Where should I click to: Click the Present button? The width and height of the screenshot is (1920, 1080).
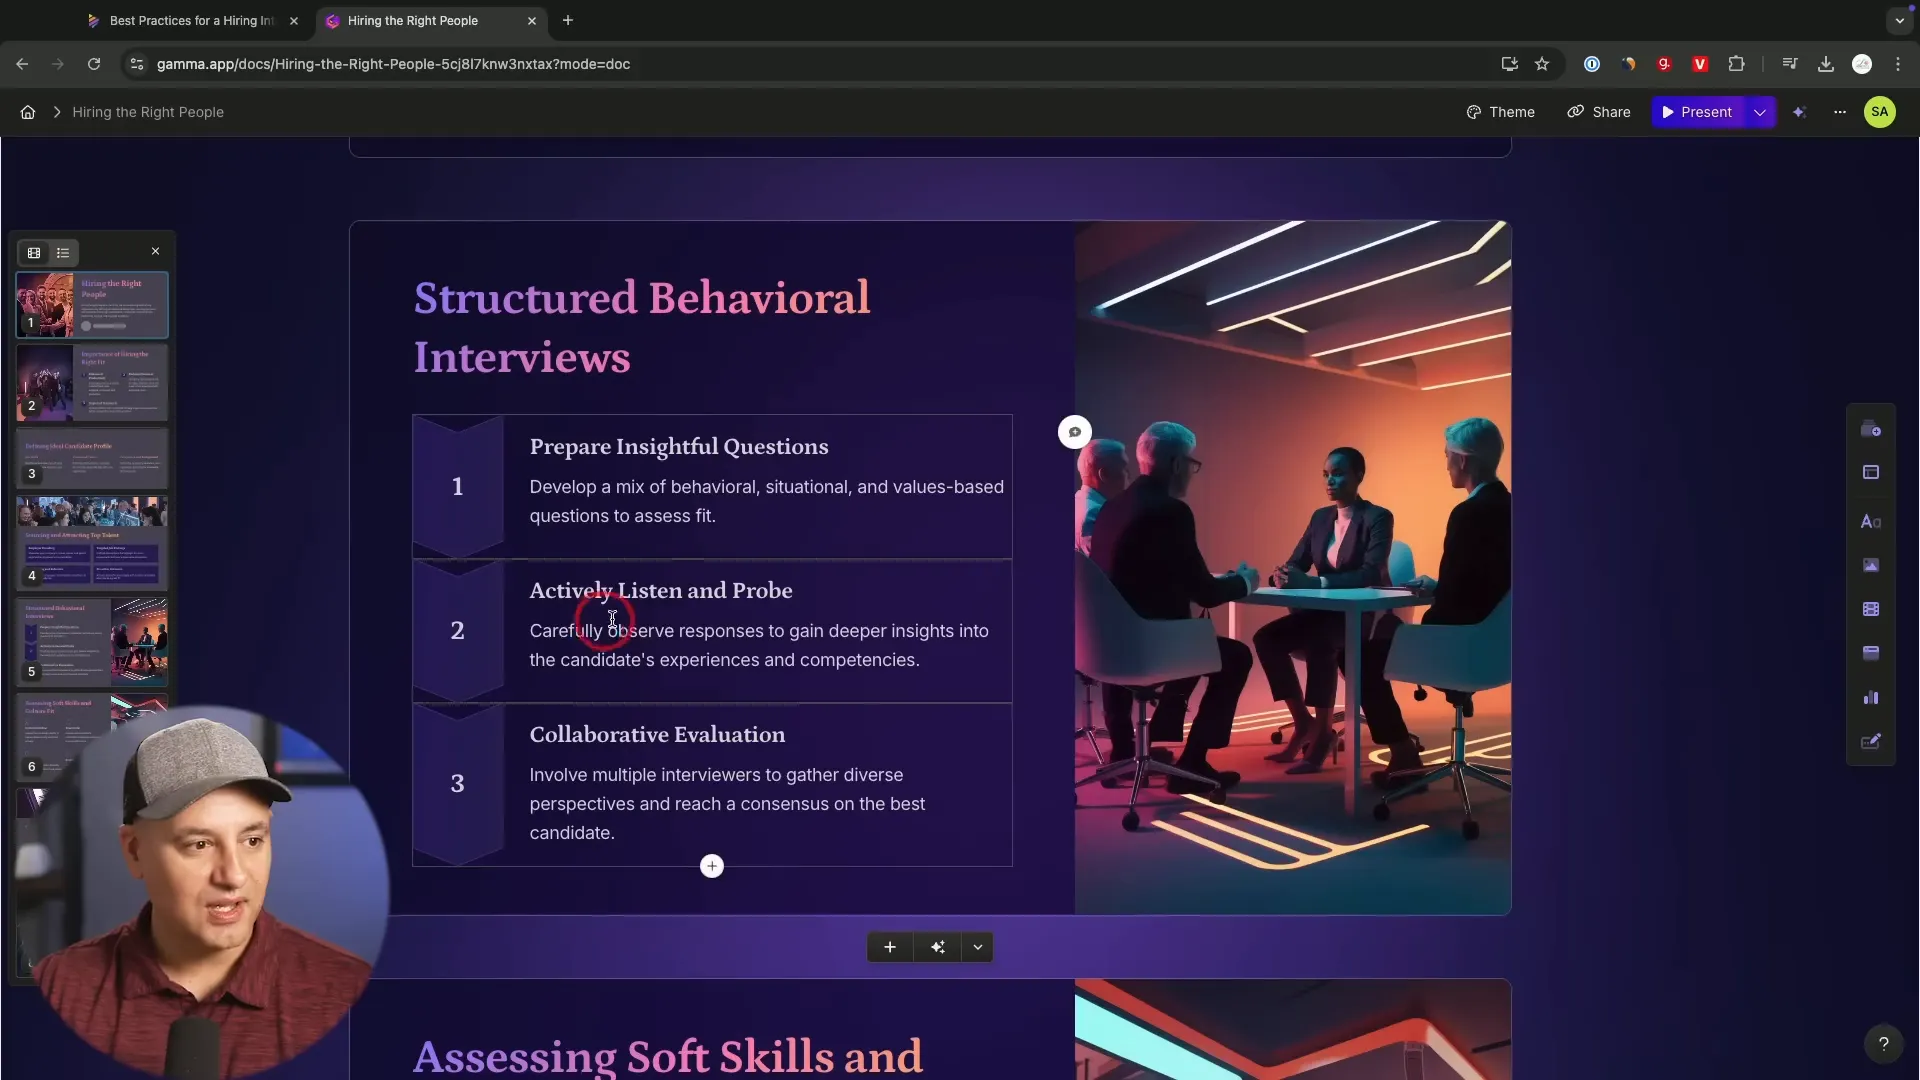pos(1698,112)
